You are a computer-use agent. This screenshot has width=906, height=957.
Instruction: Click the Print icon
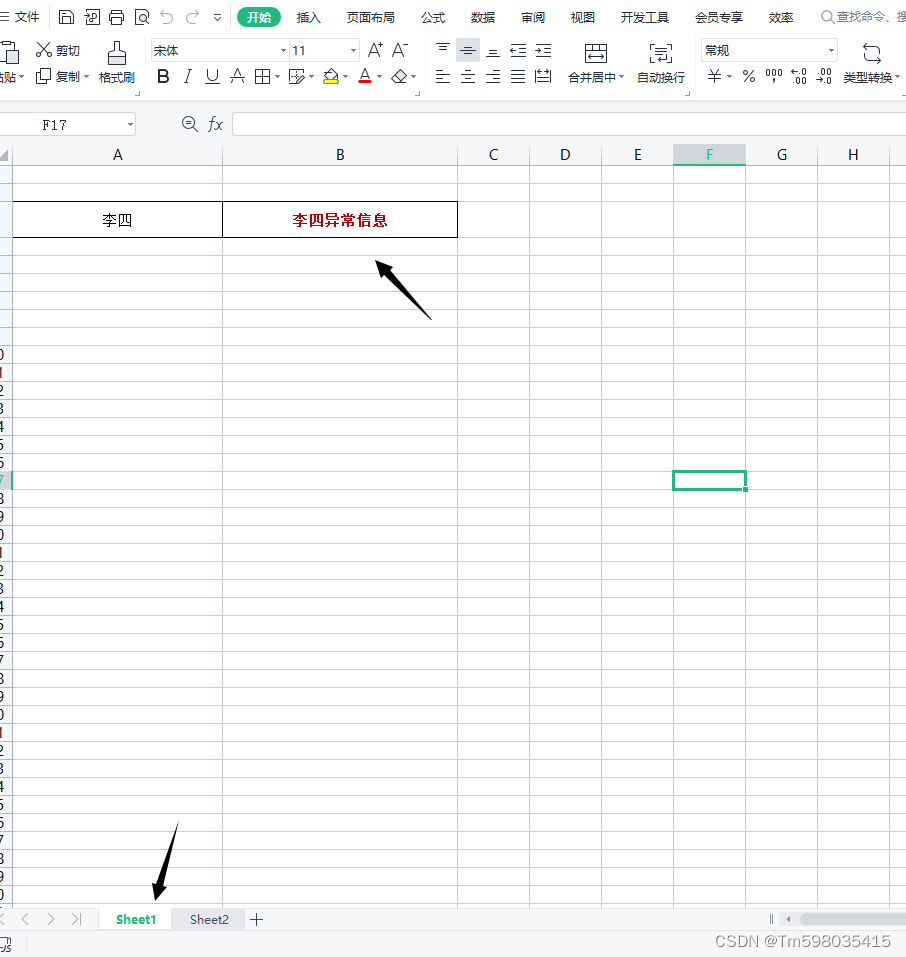pos(116,17)
